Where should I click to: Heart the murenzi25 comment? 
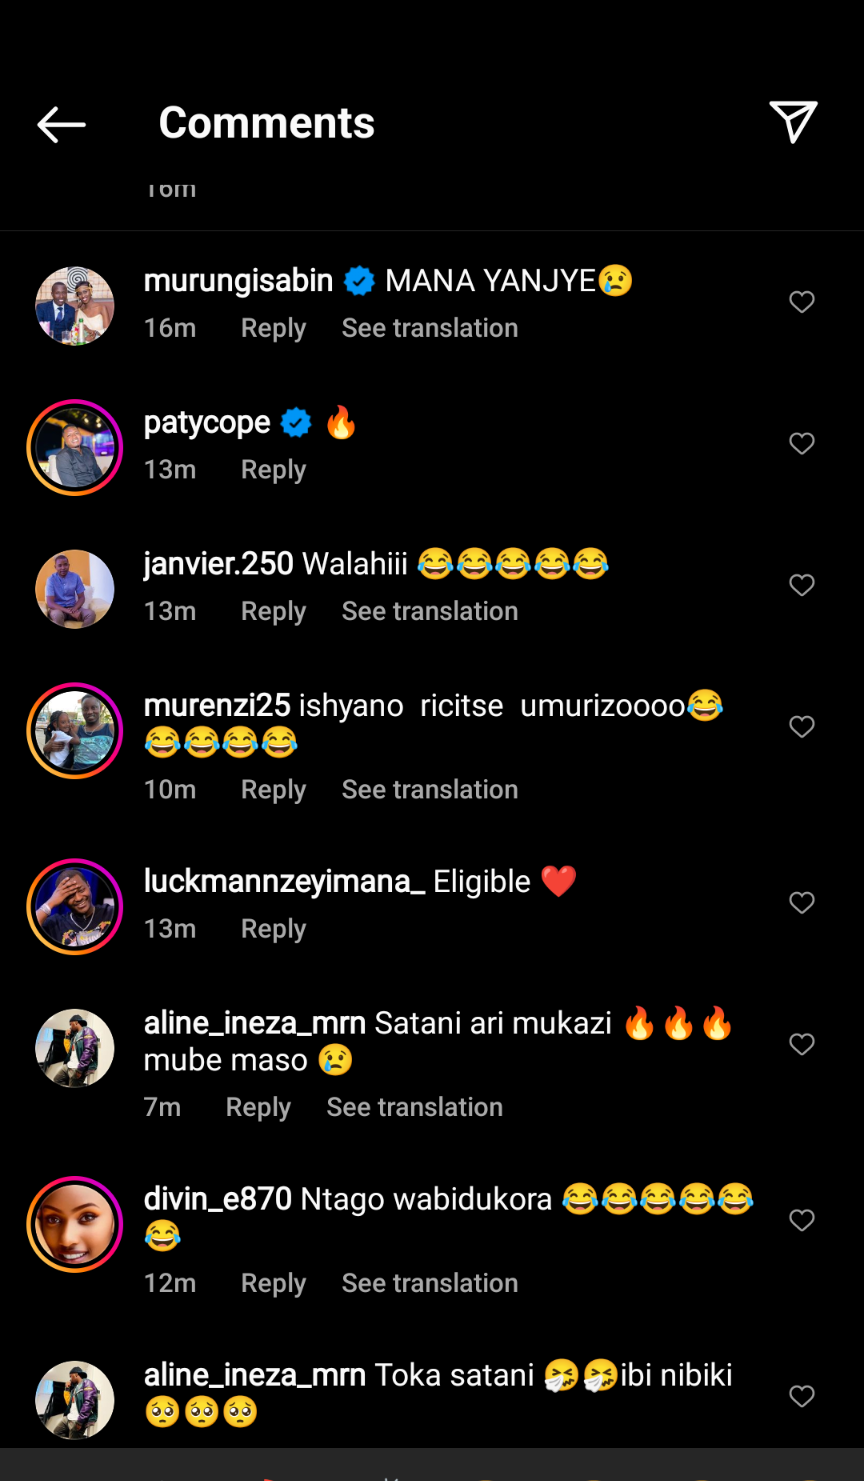click(x=802, y=727)
